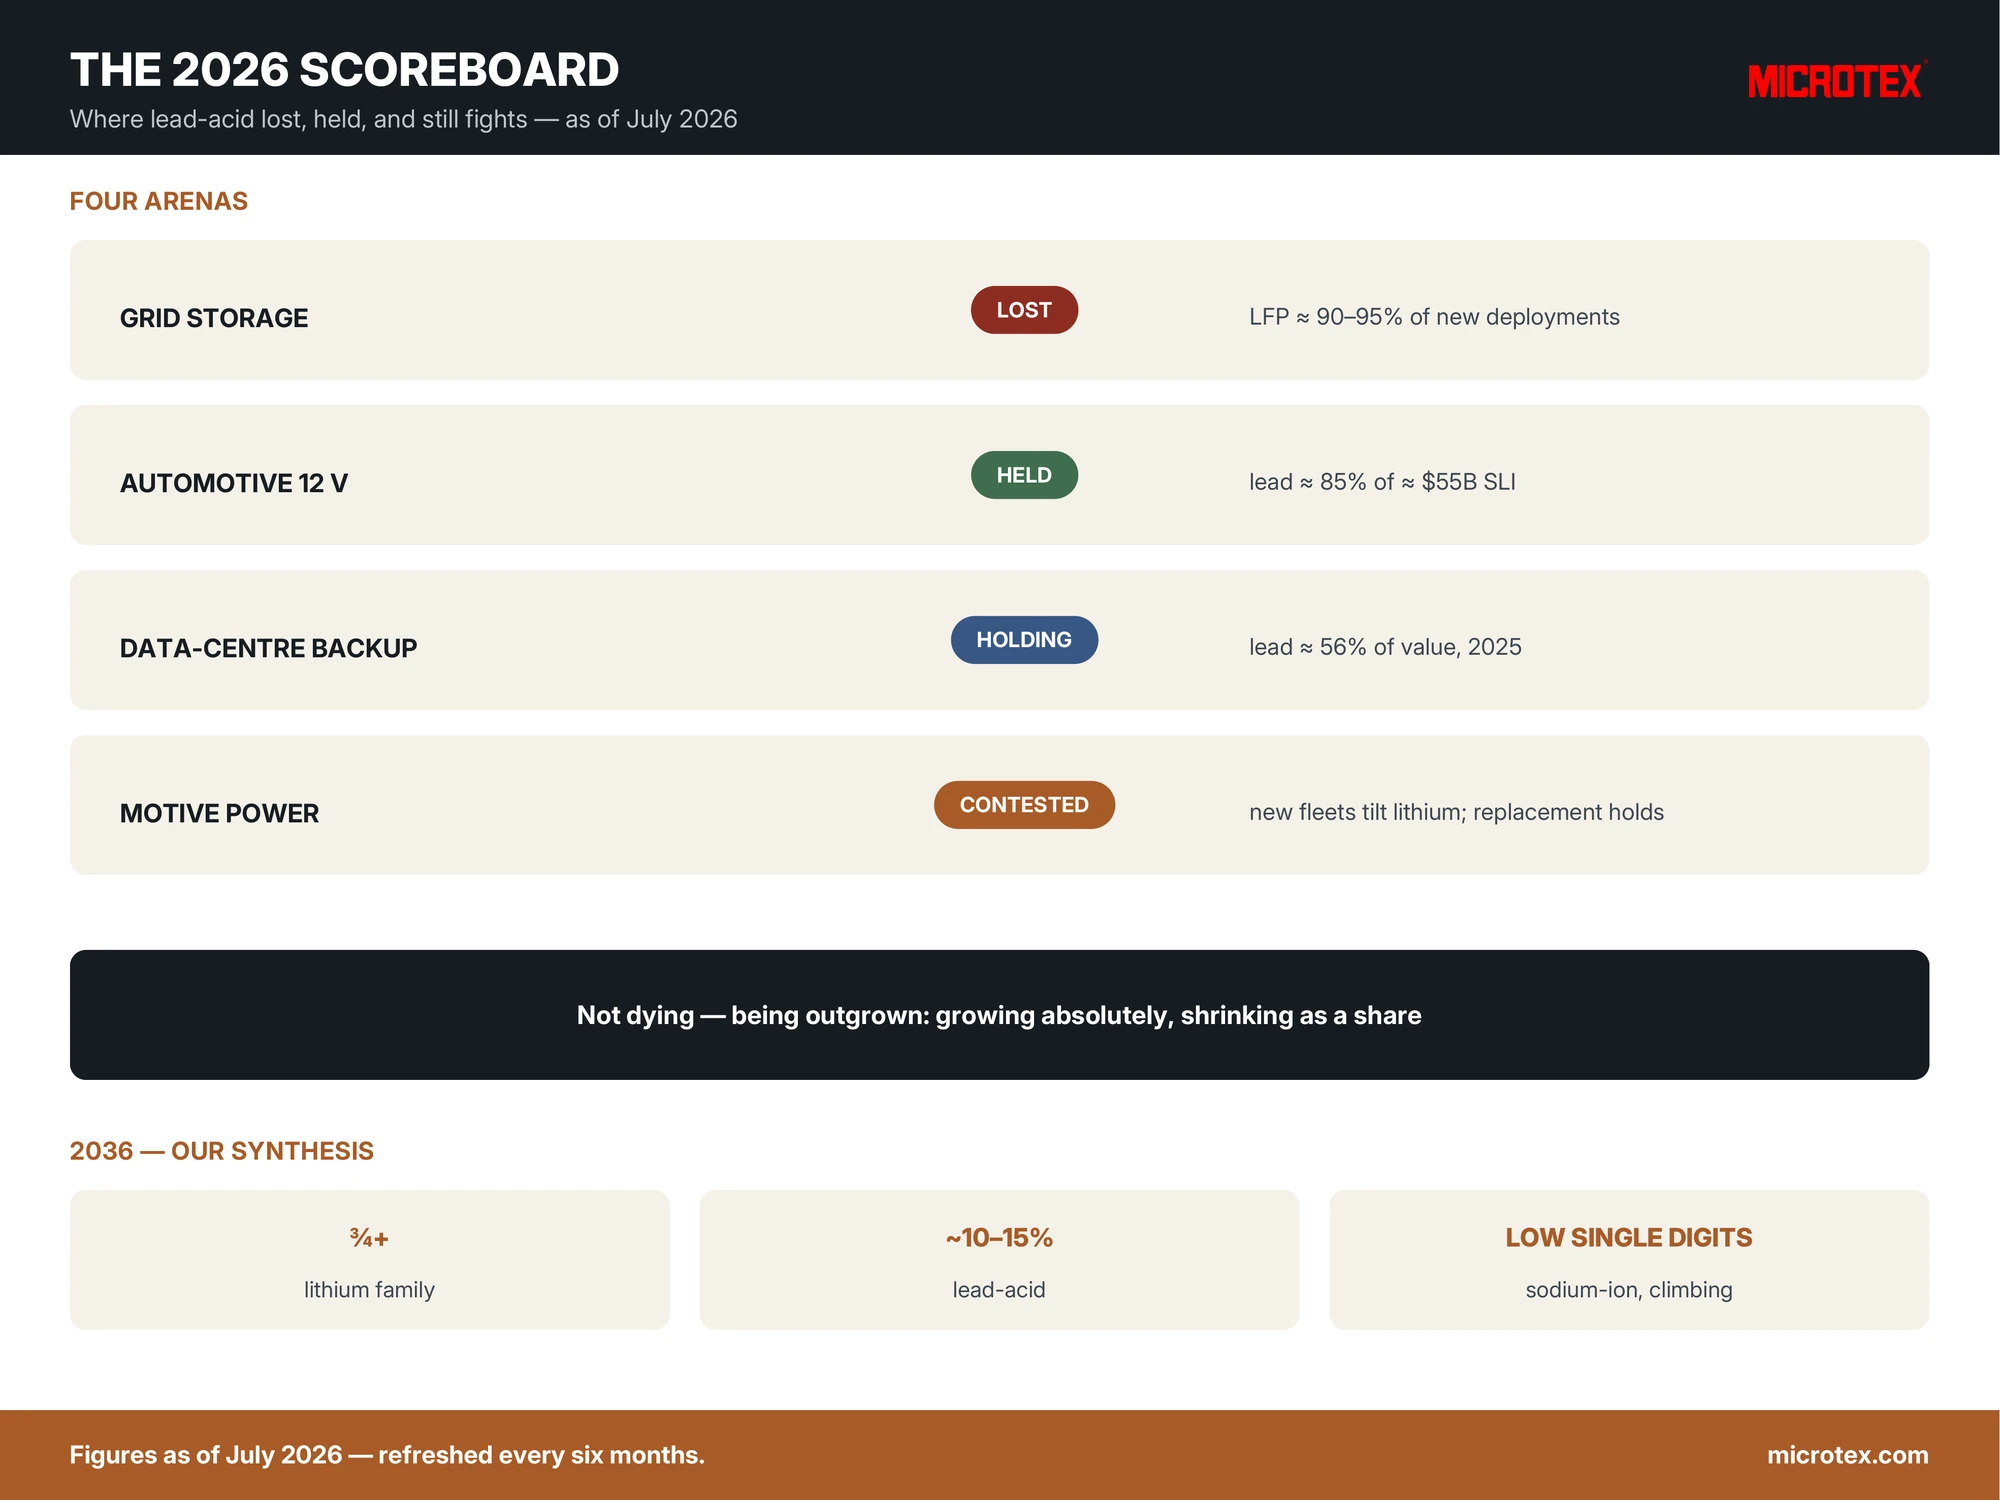The image size is (2000, 1500).
Task: Click the LOST status badge
Action: pos(1024,310)
